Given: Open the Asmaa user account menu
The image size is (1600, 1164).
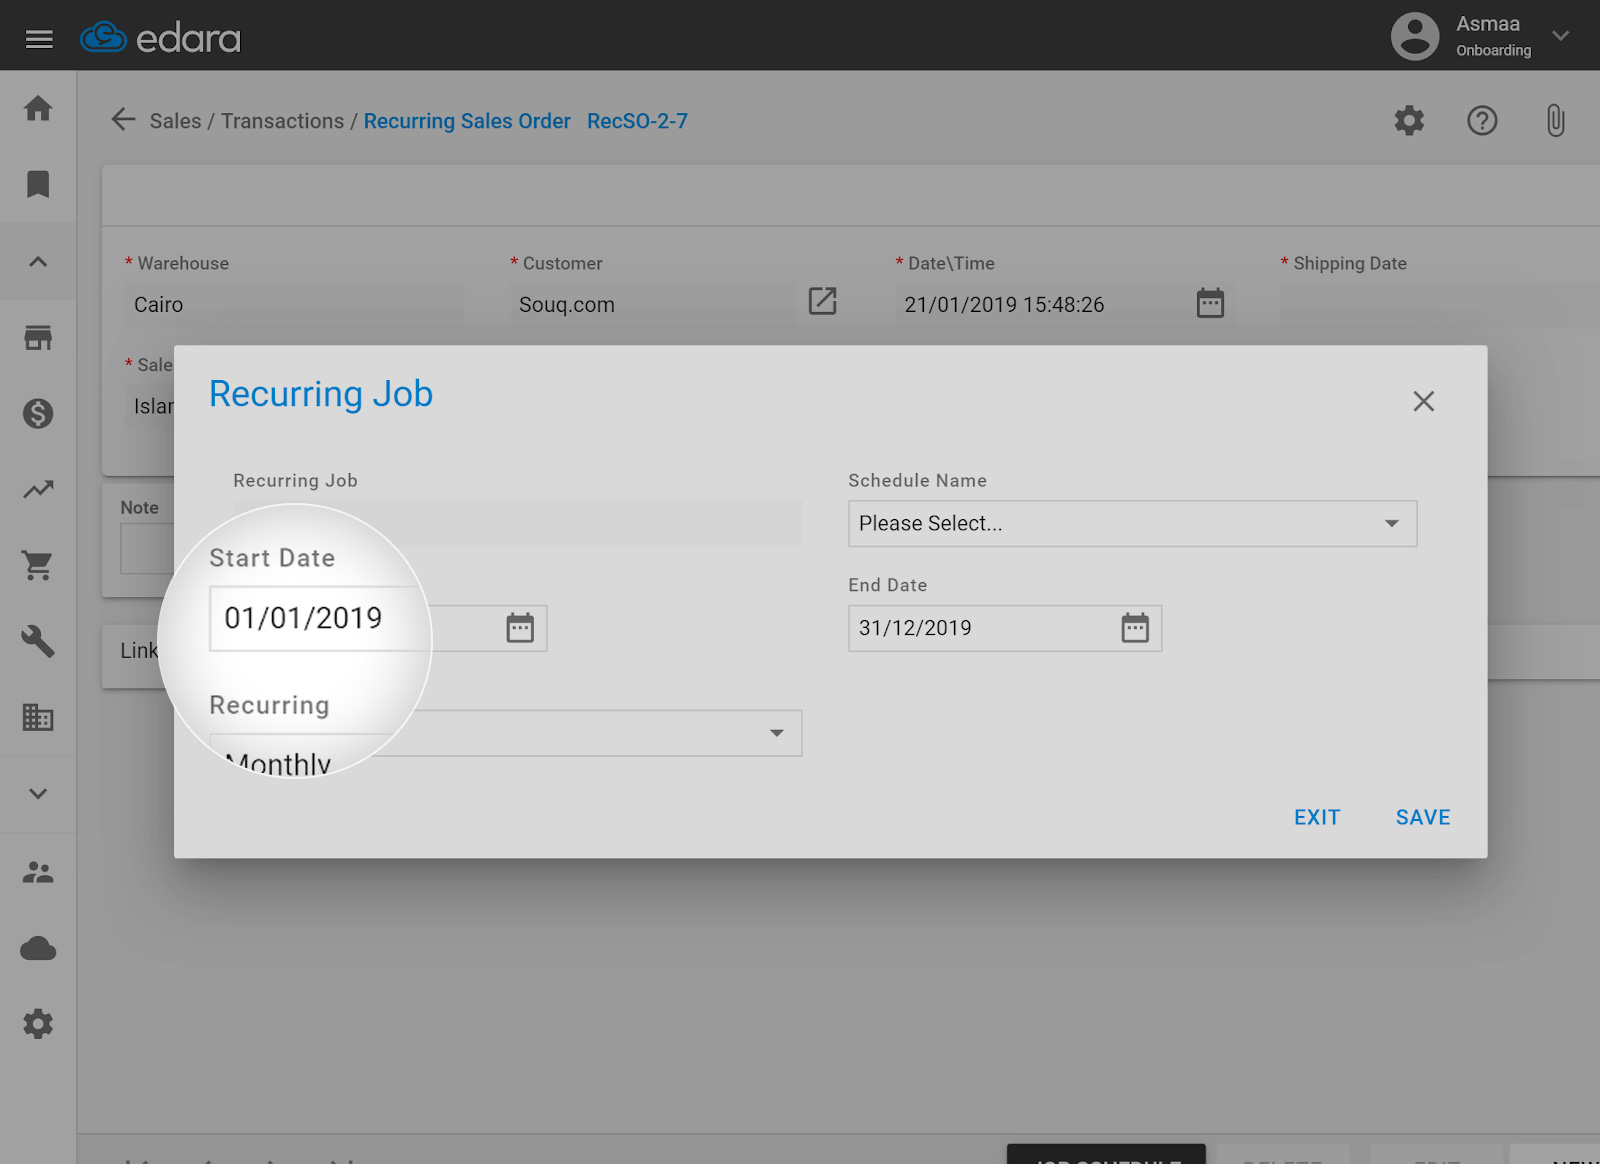Looking at the screenshot, I should coord(1480,36).
